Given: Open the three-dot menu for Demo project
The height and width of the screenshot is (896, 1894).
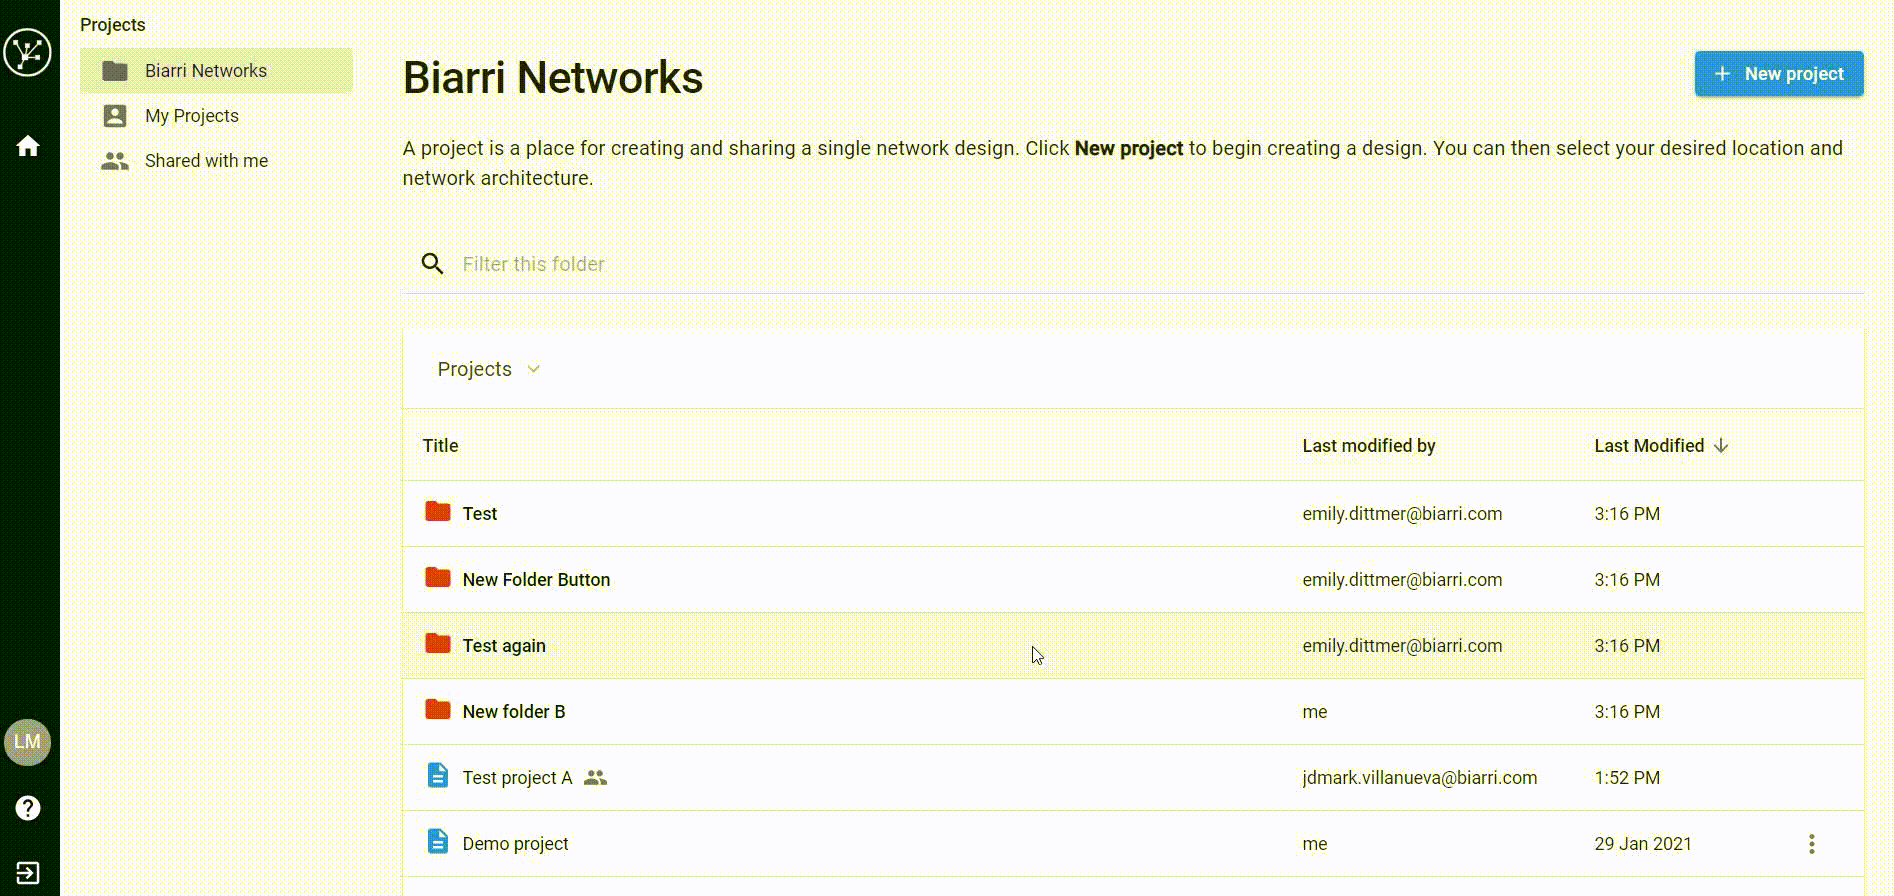Looking at the screenshot, I should pyautogui.click(x=1811, y=844).
